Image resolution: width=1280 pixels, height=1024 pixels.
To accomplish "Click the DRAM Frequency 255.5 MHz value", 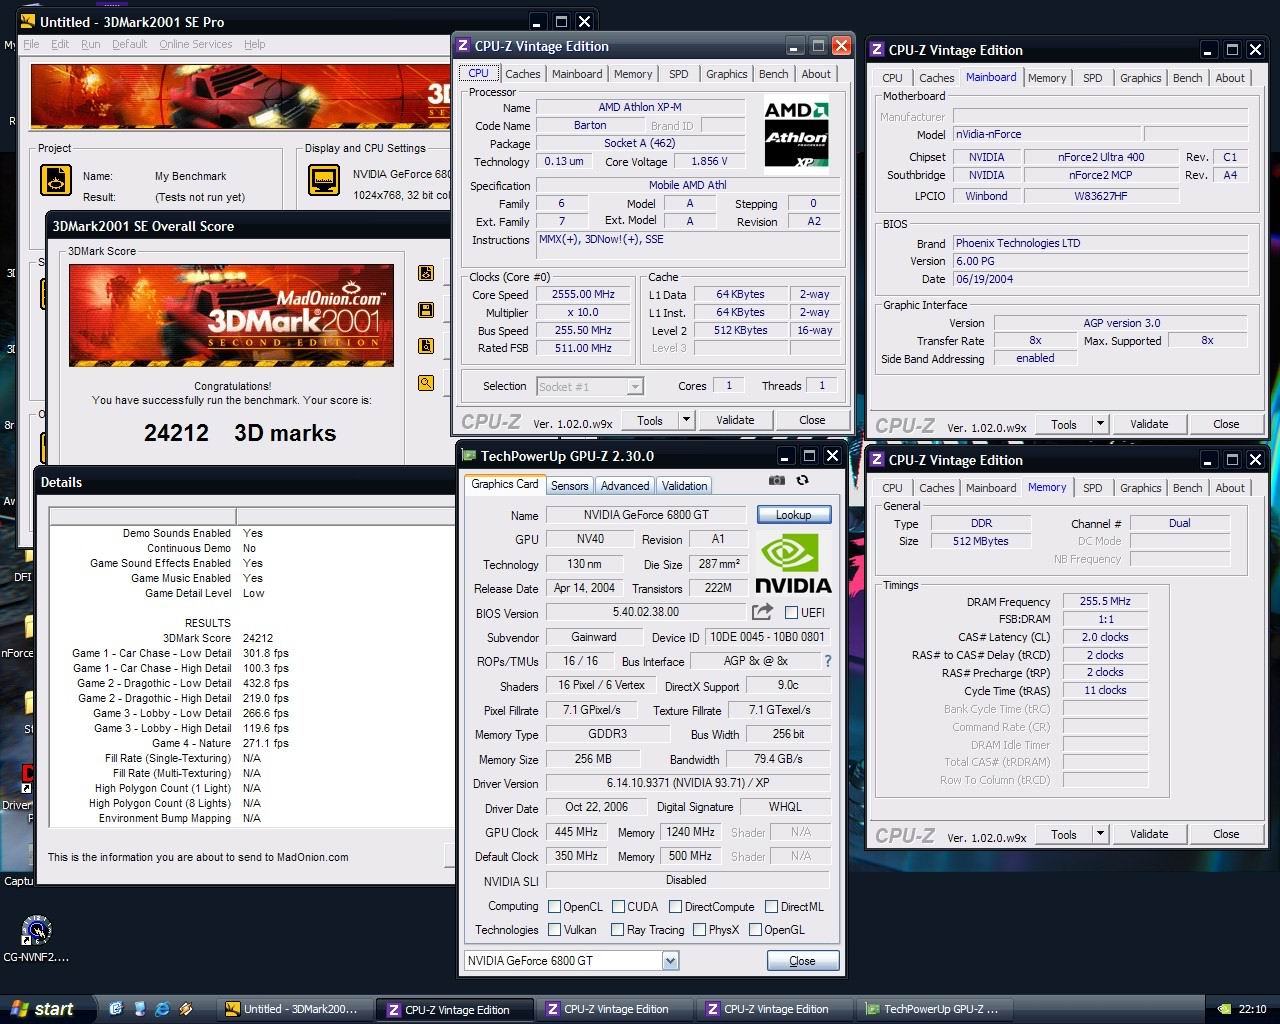I will pyautogui.click(x=1105, y=602).
